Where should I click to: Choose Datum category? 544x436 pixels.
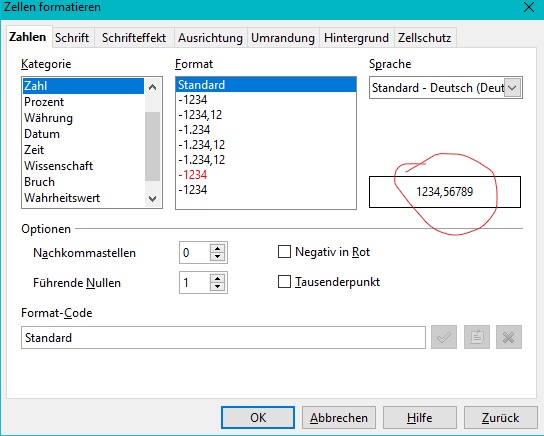click(x=83, y=134)
